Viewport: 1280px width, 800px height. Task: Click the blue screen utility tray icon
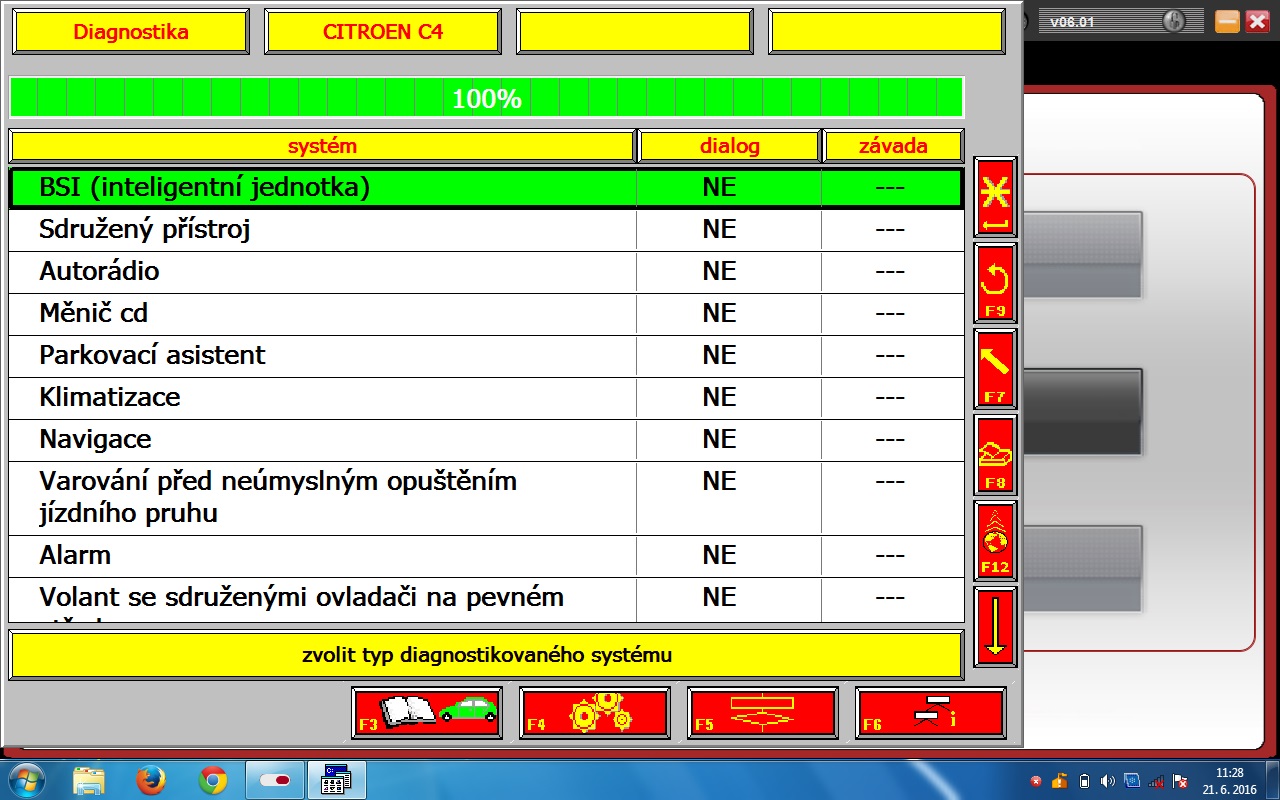[1131, 781]
